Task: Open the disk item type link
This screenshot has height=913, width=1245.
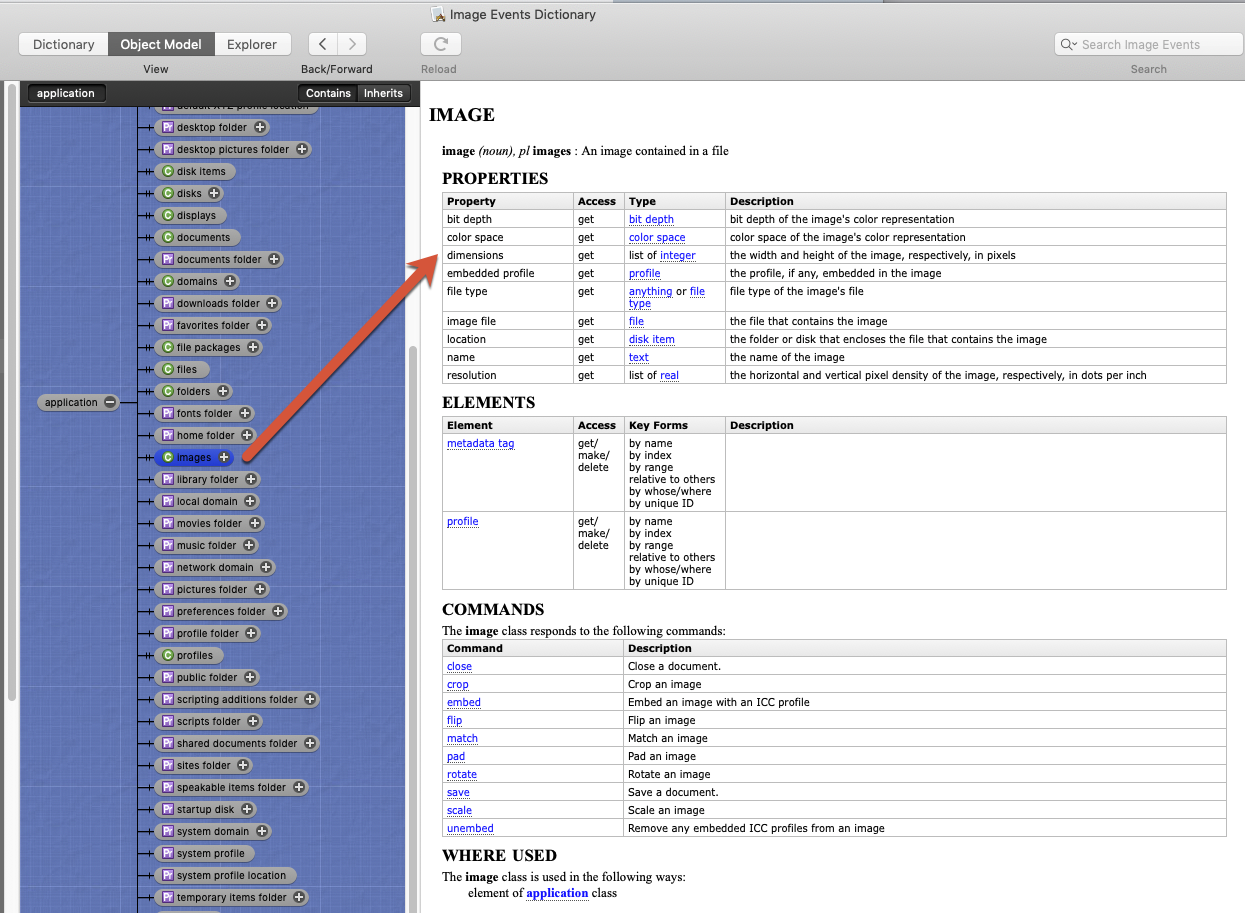Action: [652, 339]
